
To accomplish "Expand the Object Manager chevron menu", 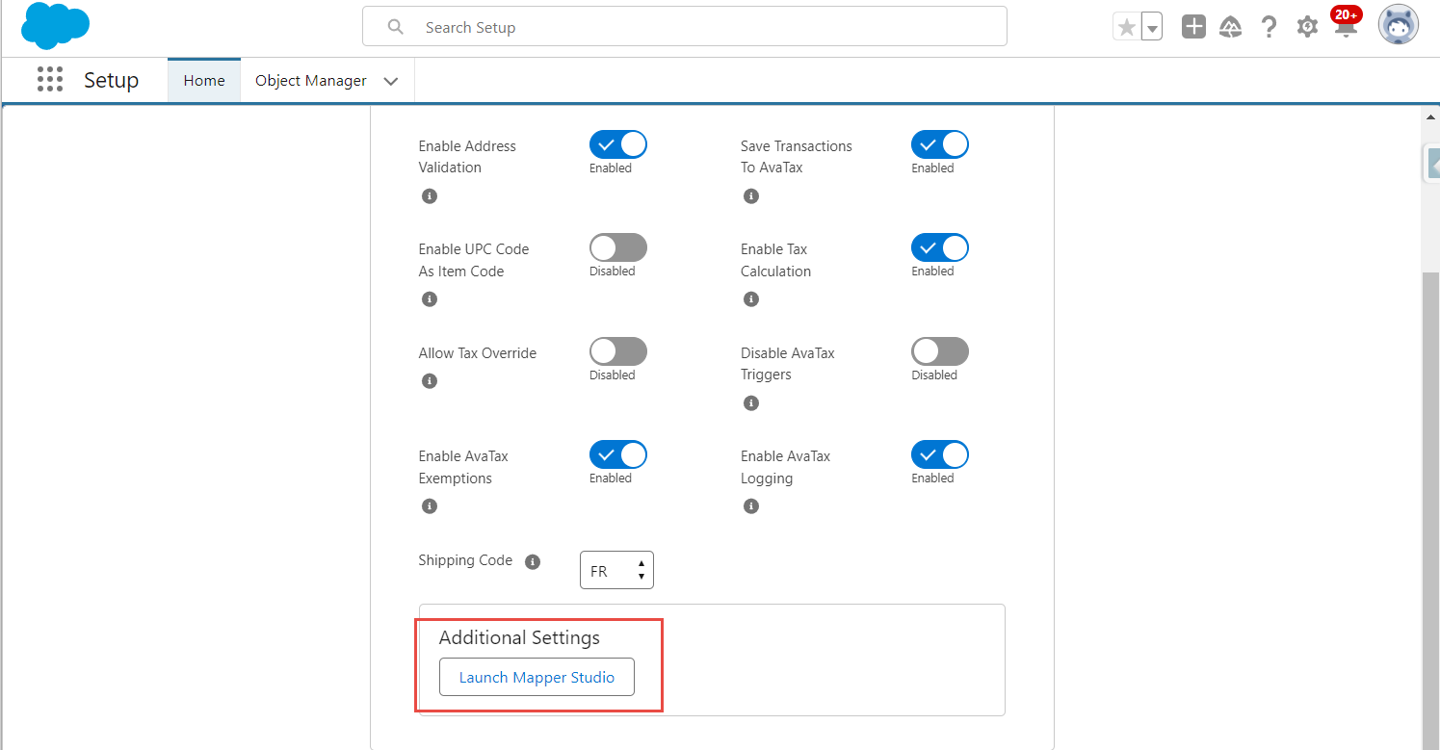I will pyautogui.click(x=391, y=81).
